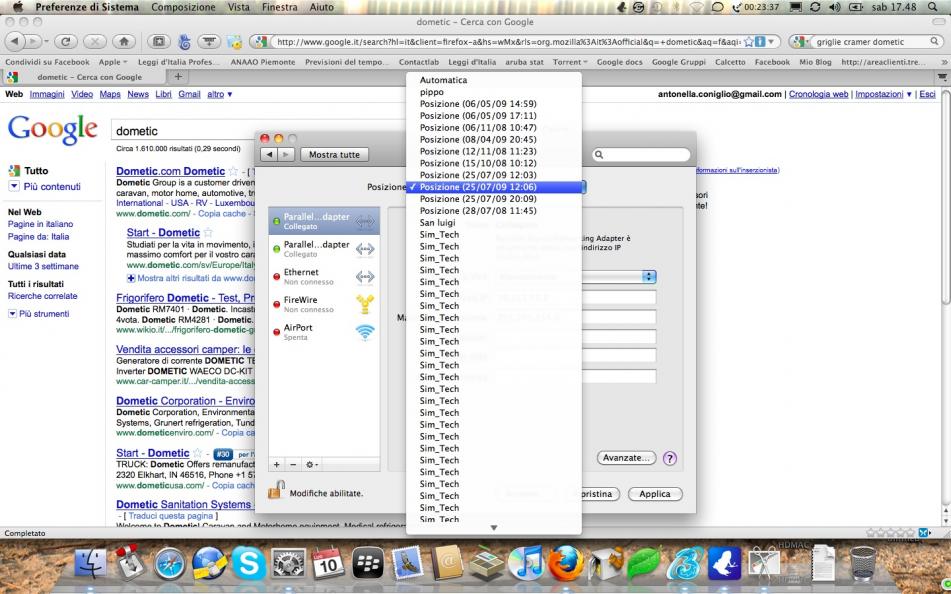
Task: Select FireWire network service
Action: [x=324, y=304]
